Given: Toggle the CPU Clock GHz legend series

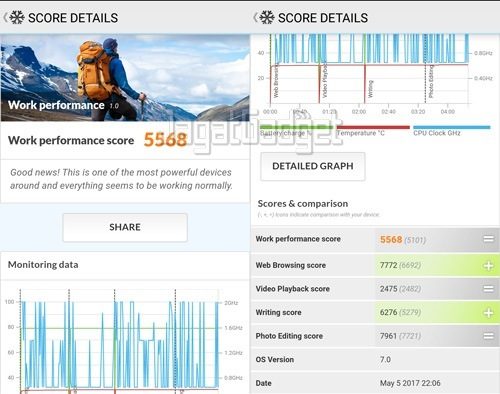Looking at the screenshot, I should pos(452,131).
